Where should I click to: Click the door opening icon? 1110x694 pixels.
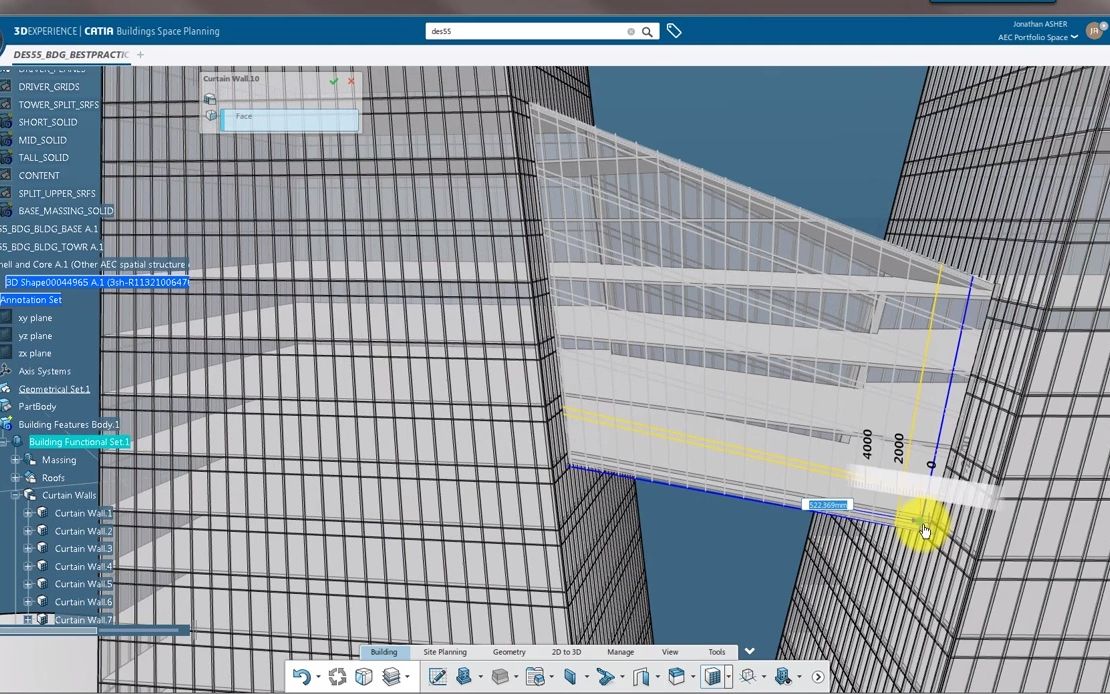641,677
